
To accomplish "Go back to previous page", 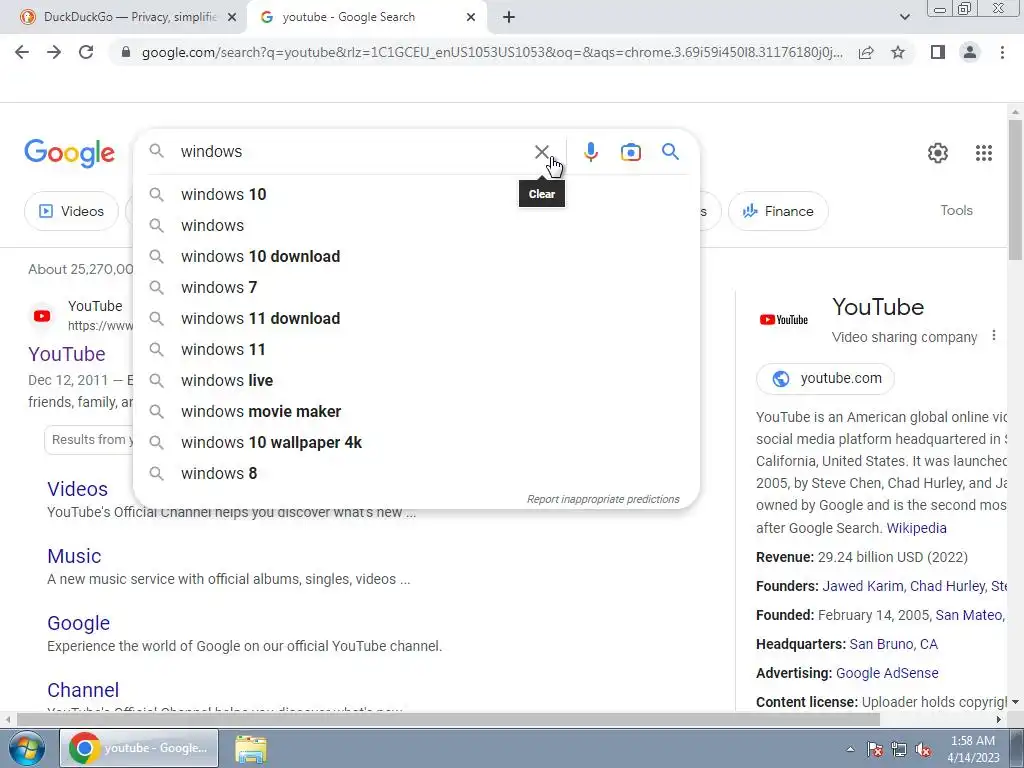I will [22, 52].
